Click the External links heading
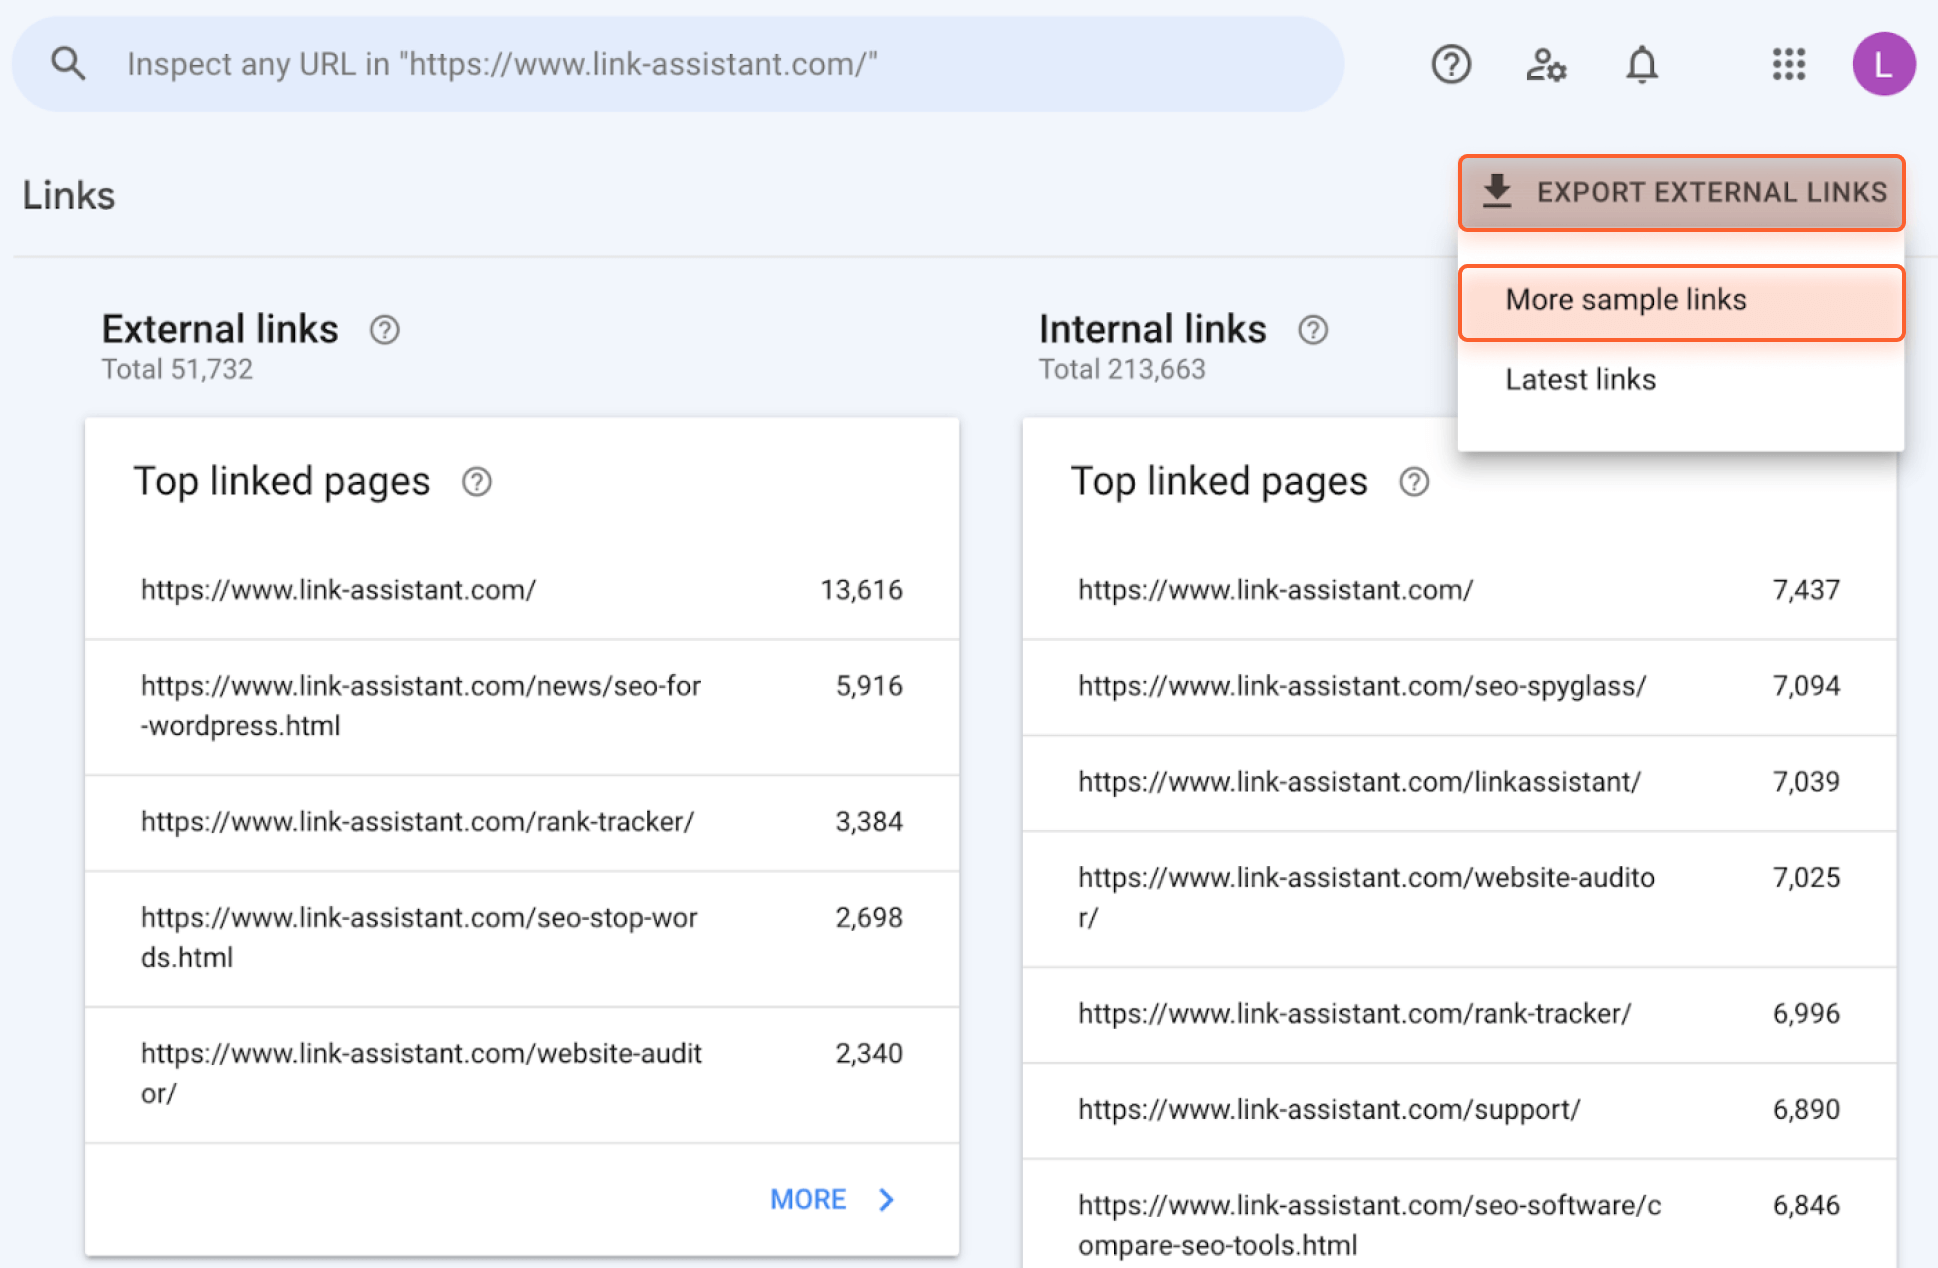Image resolution: width=1938 pixels, height=1268 pixels. pyautogui.click(x=220, y=329)
